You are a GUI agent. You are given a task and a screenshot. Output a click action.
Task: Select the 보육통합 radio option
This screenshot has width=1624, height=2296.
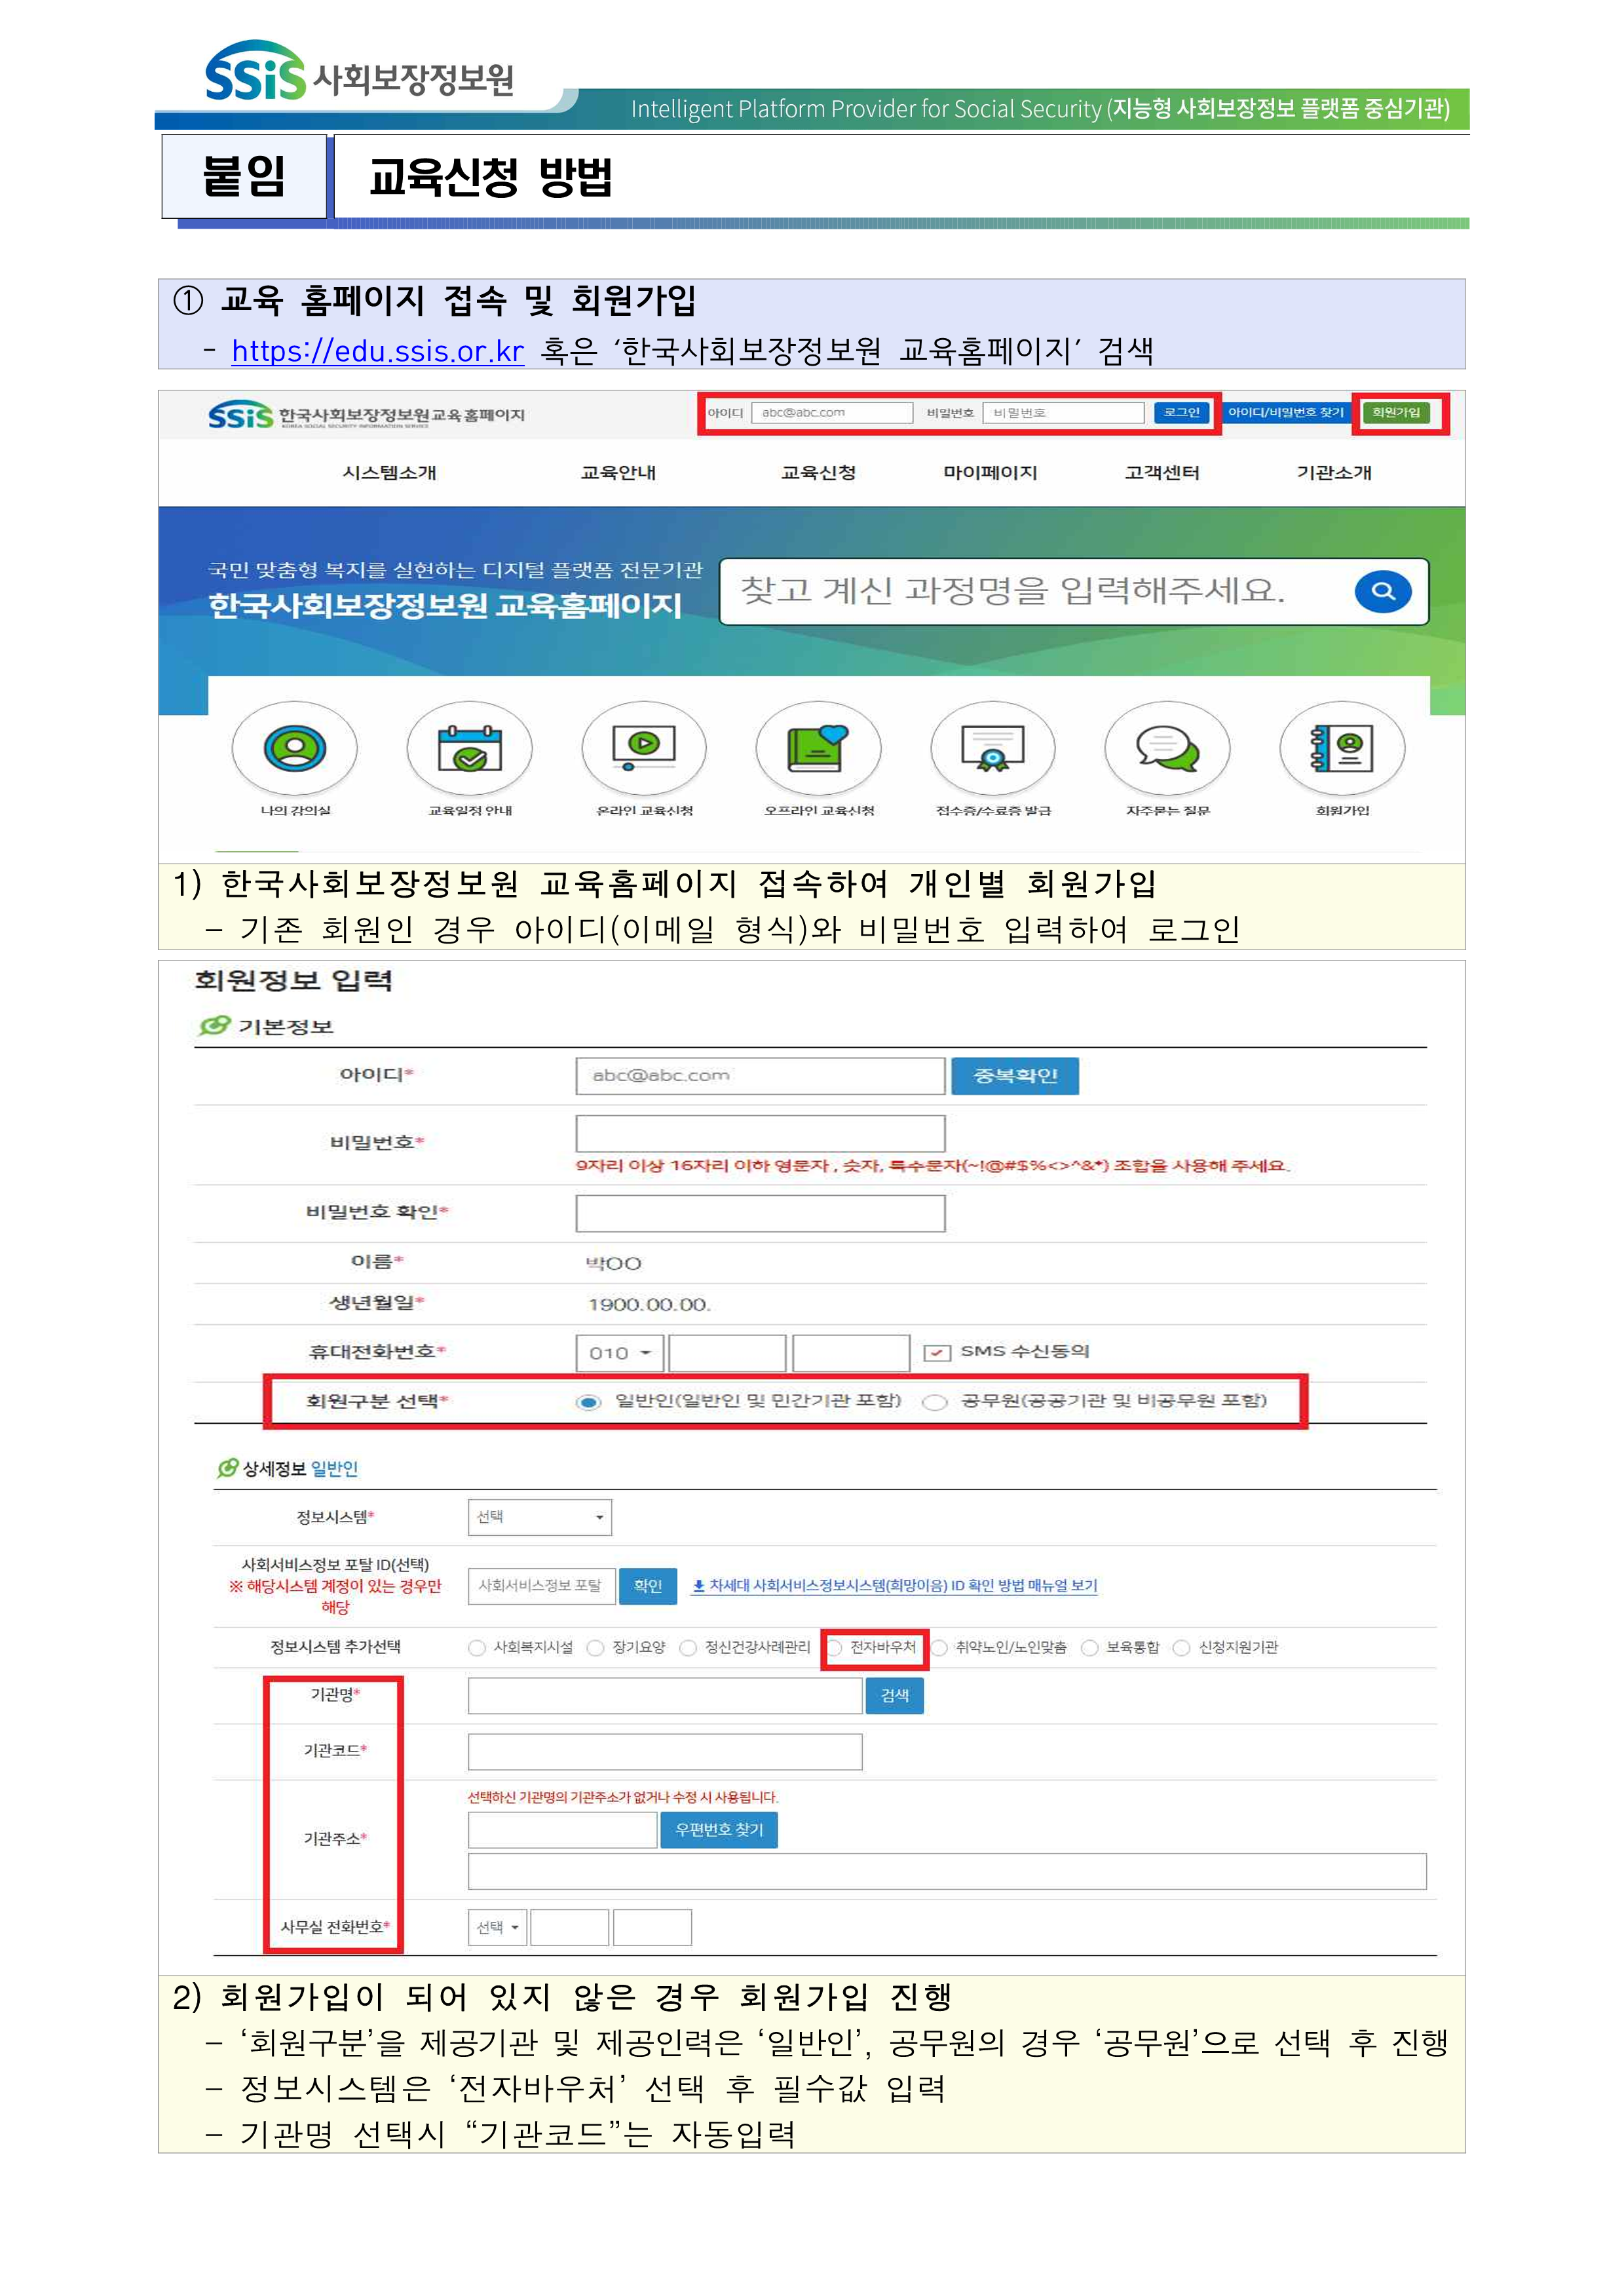(x=1090, y=1648)
